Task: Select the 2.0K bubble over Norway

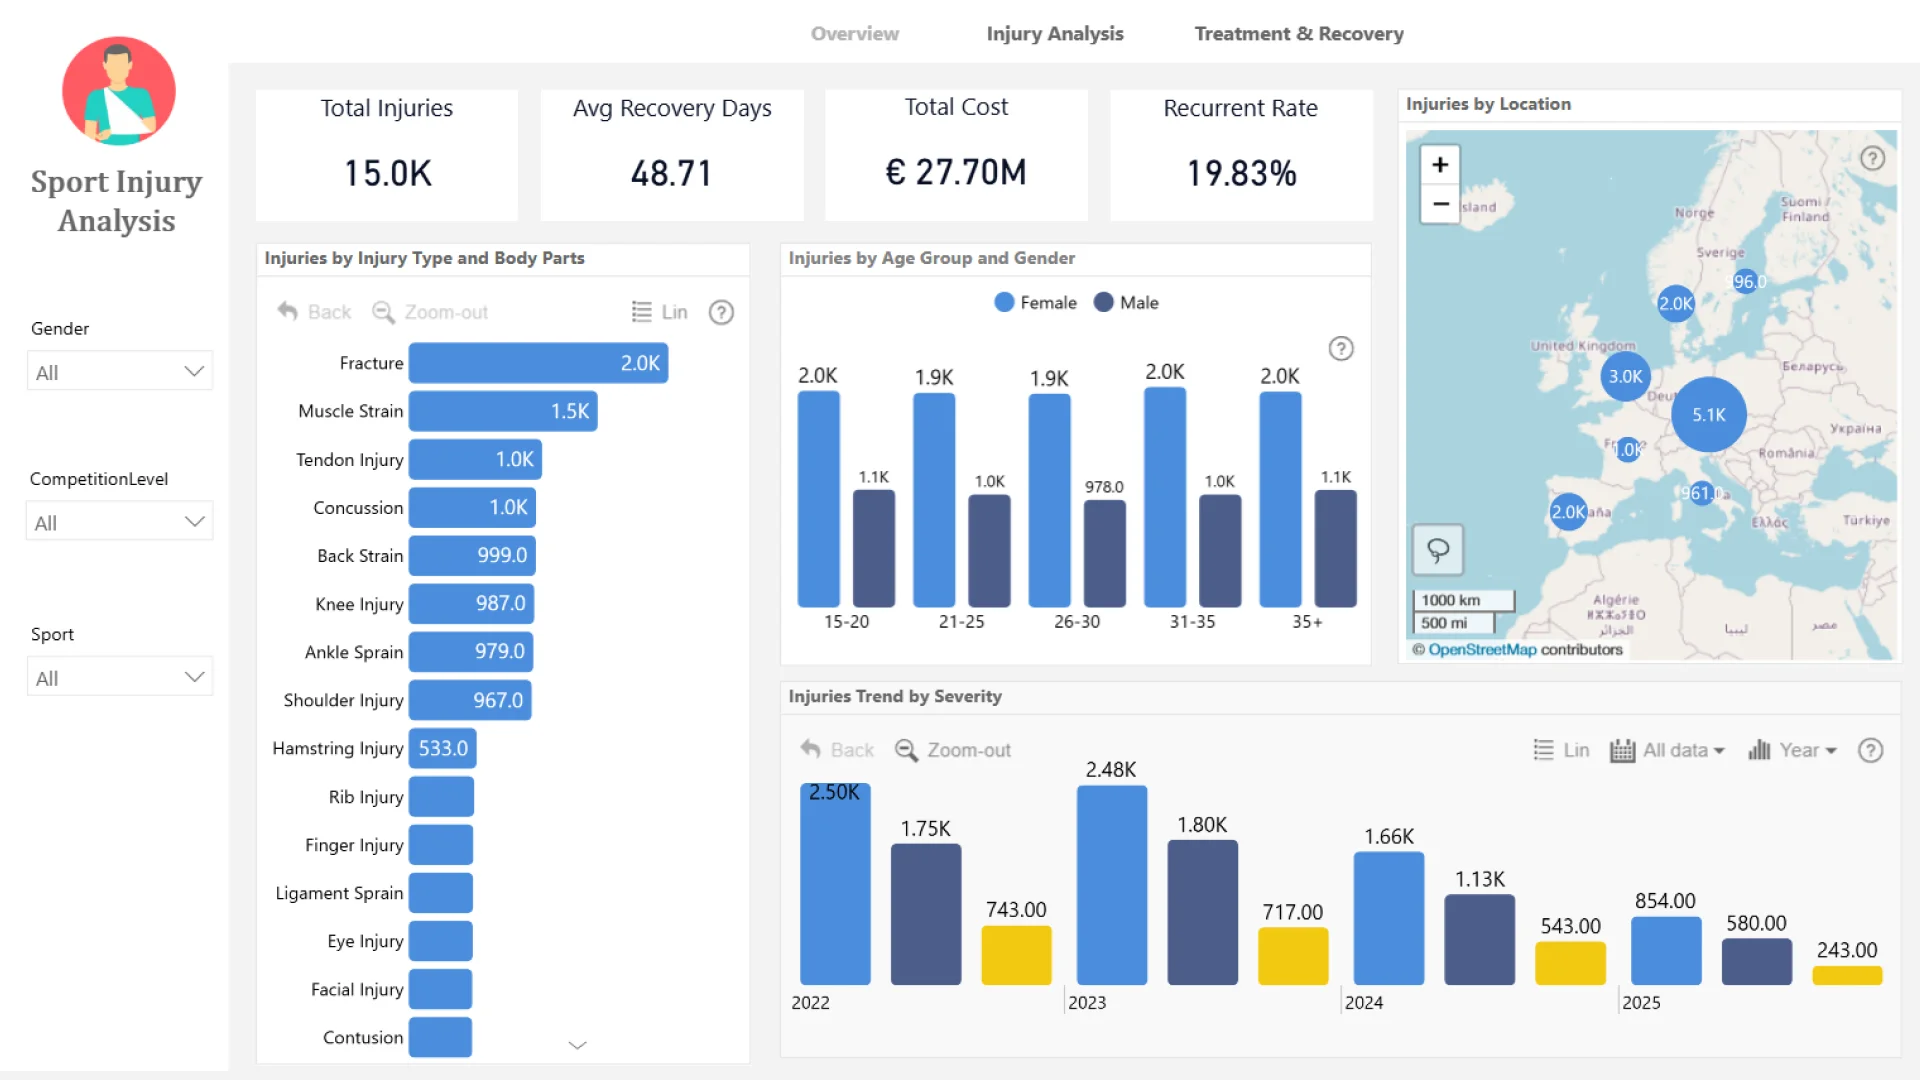Action: click(x=1676, y=303)
